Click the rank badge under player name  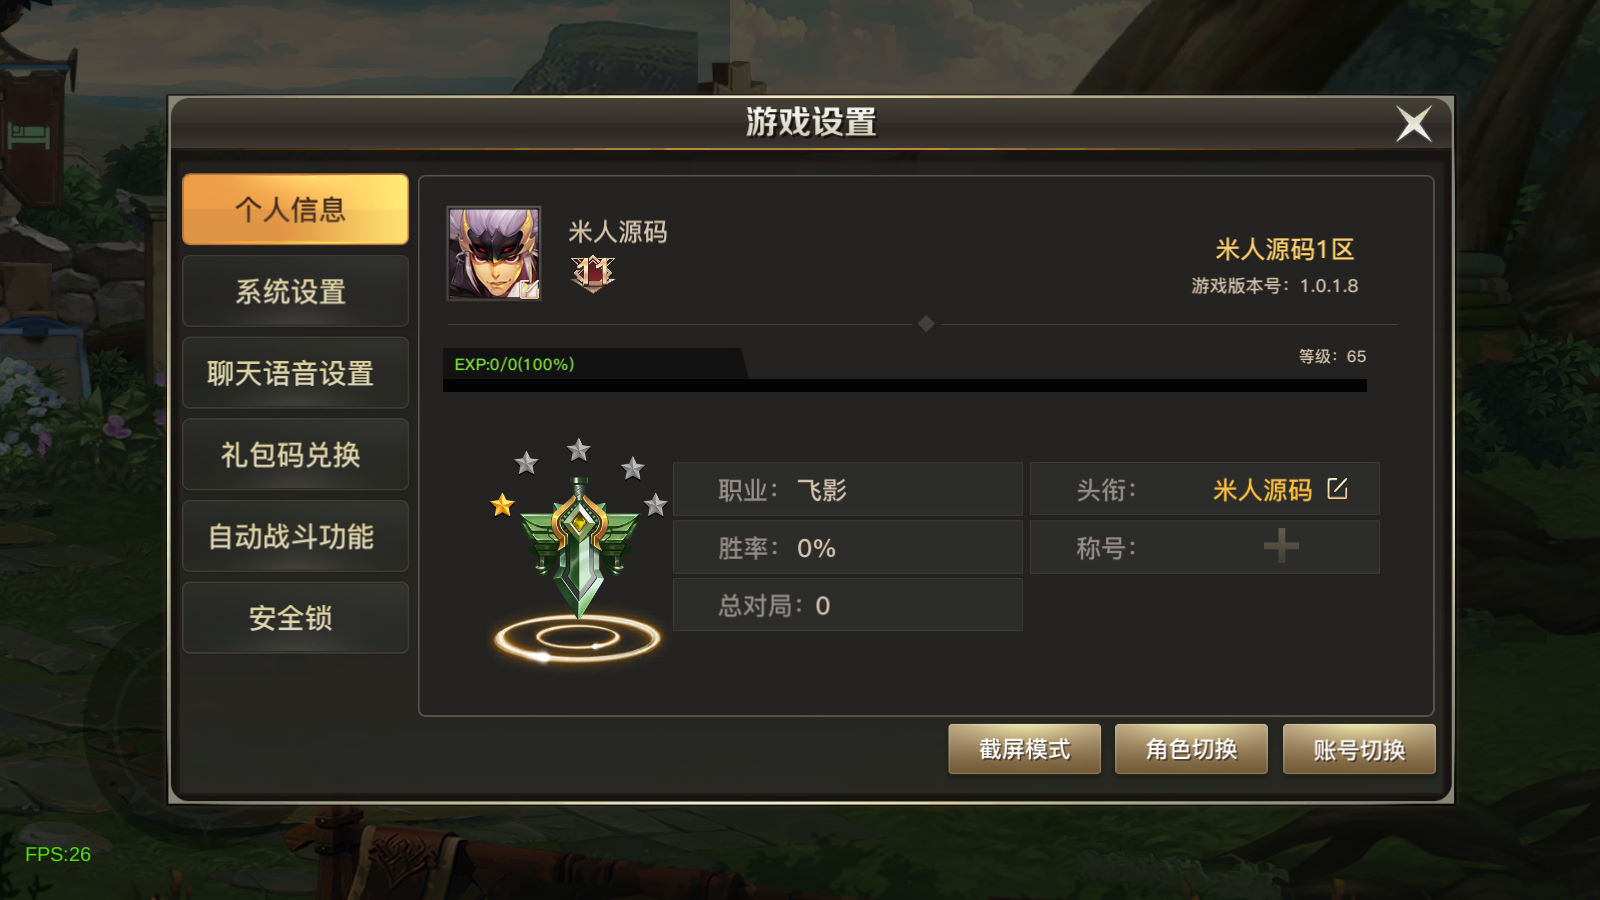(593, 273)
